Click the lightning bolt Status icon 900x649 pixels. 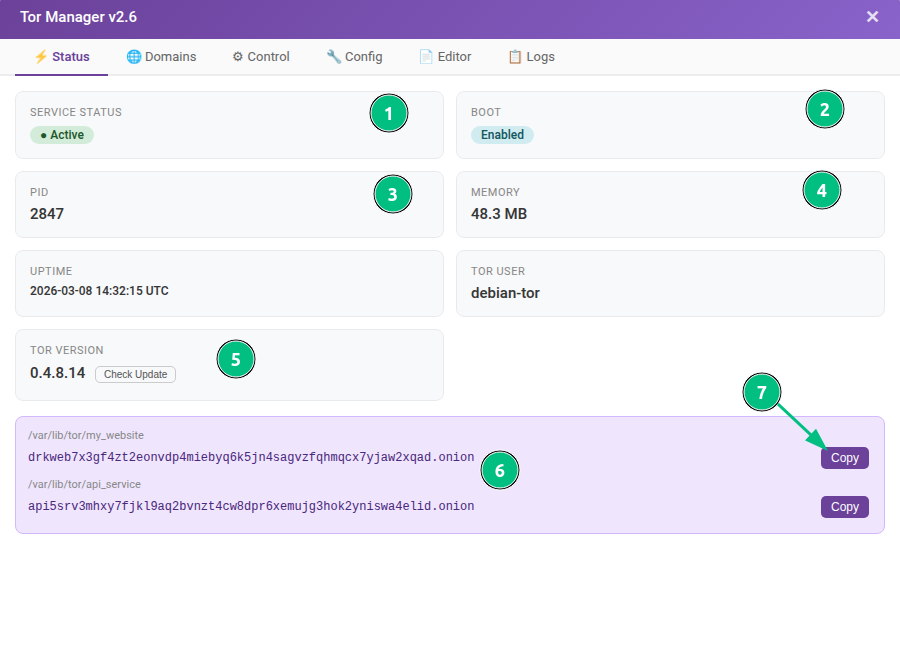41,56
